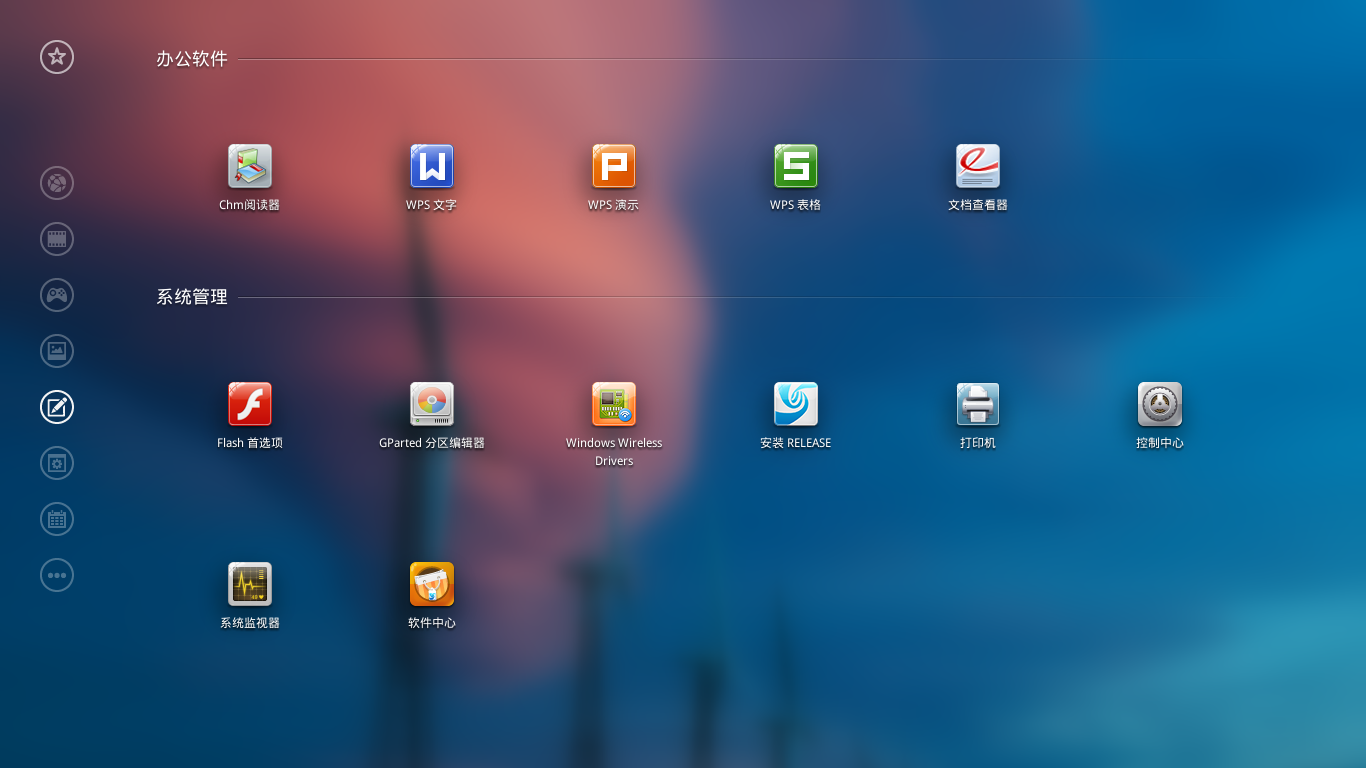Open WPS 文字 word processor

pyautogui.click(x=432, y=178)
